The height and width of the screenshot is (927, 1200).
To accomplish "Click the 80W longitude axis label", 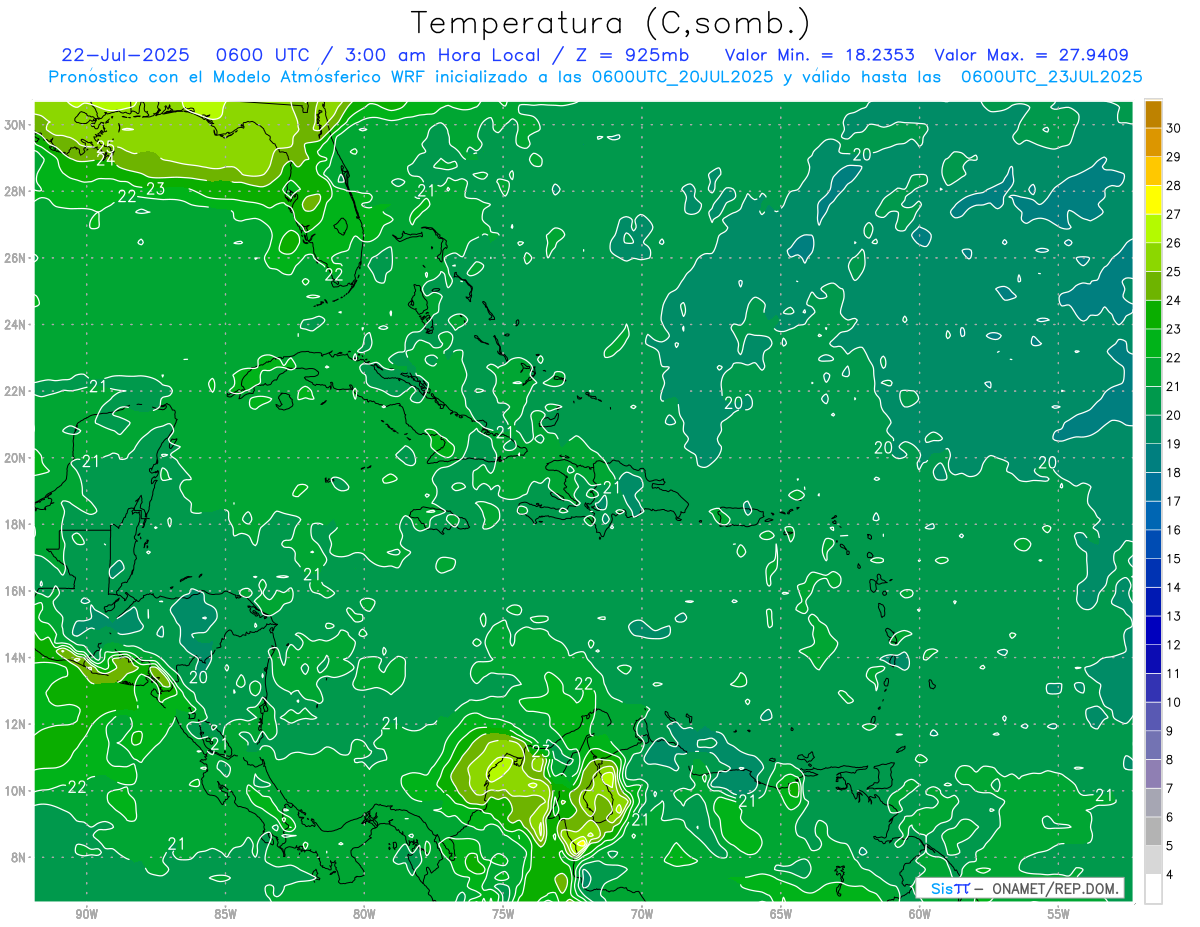I will pyautogui.click(x=364, y=914).
